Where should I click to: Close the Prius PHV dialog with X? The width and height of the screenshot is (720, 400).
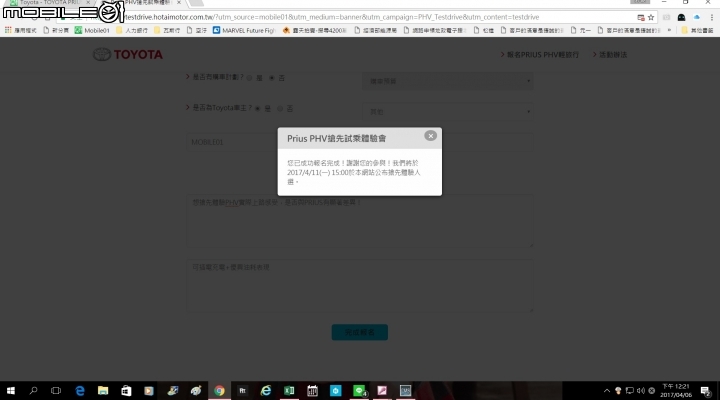430,135
